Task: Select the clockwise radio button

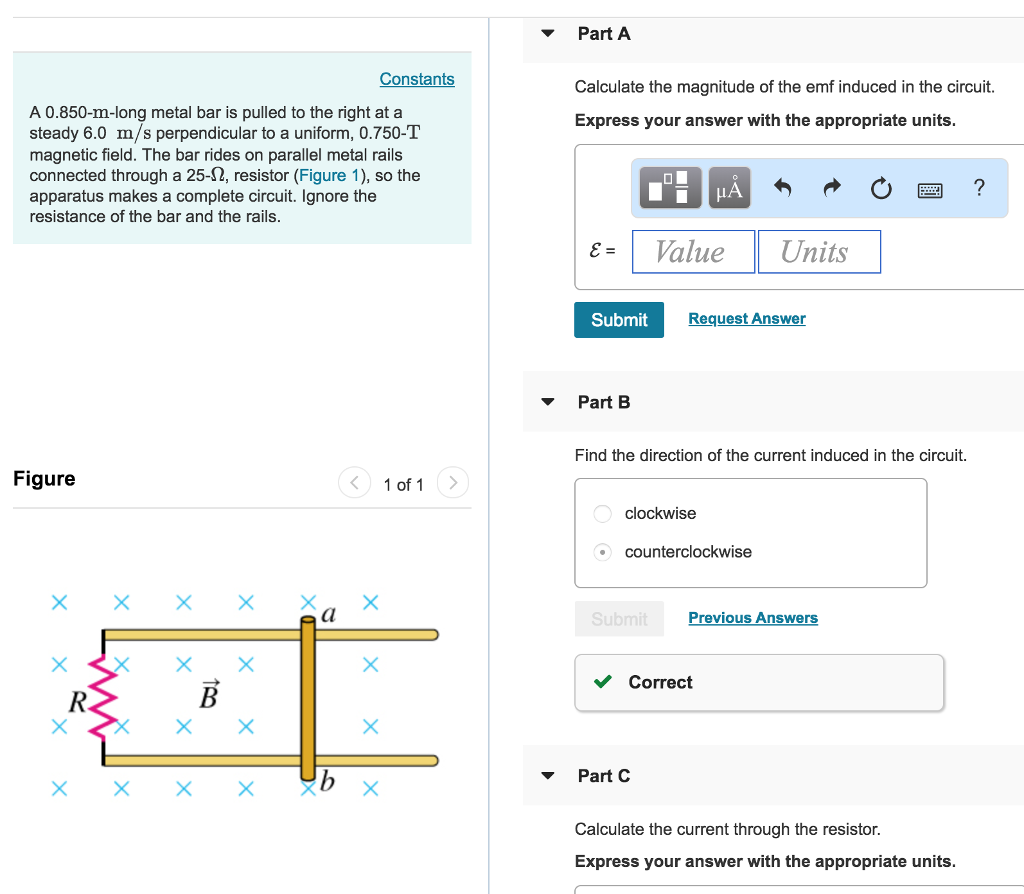Action: (602, 513)
